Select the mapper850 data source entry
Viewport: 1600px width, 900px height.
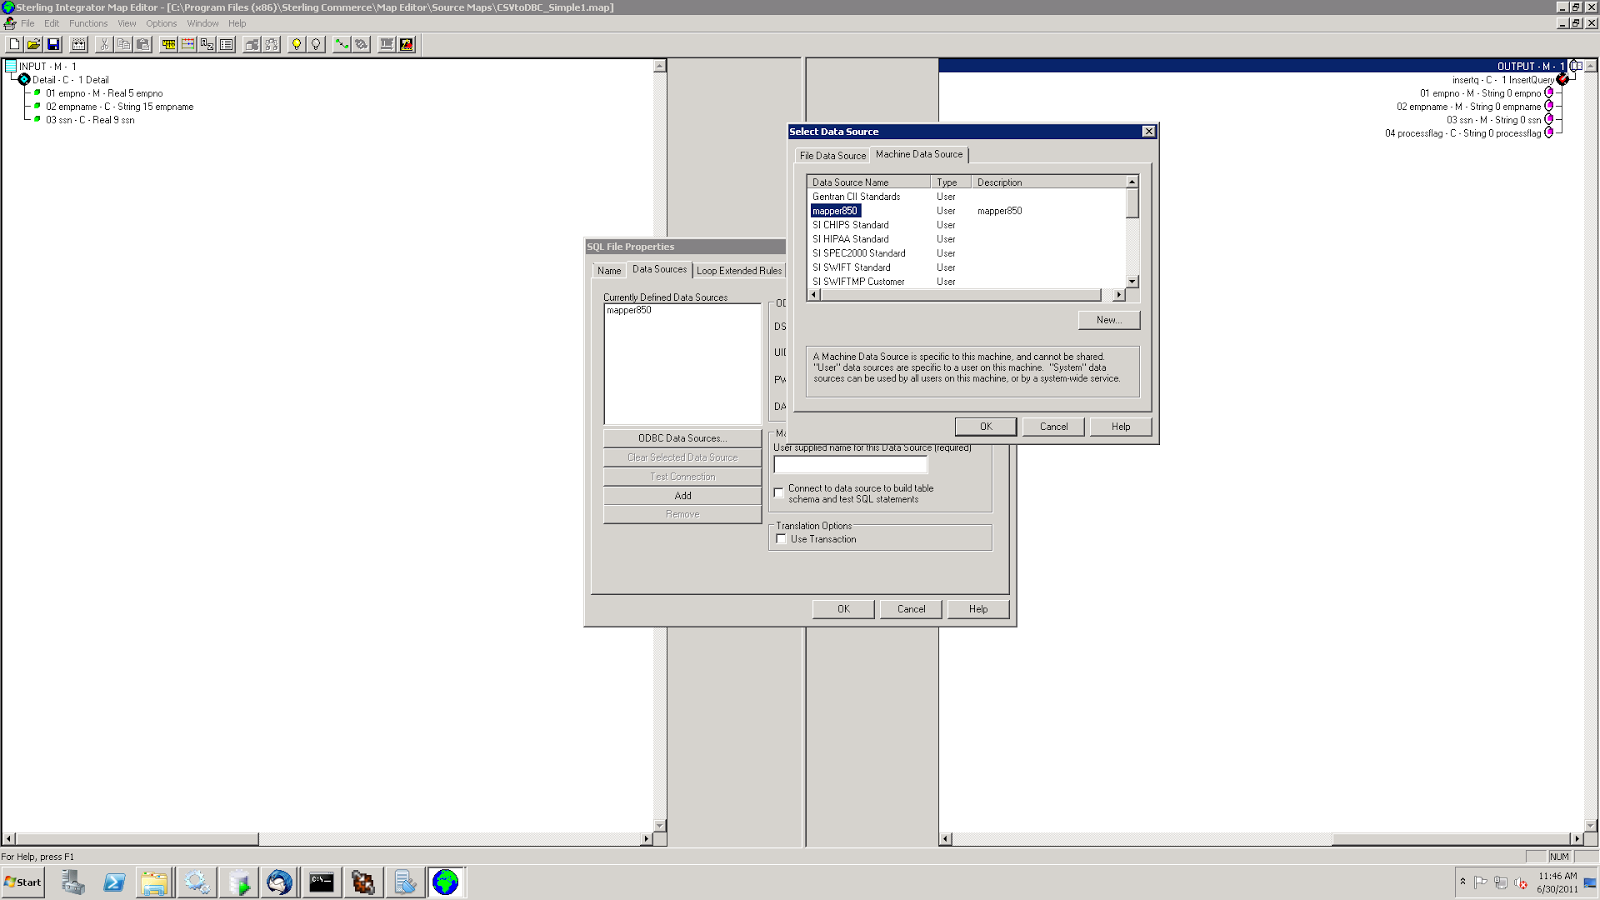pyautogui.click(x=835, y=211)
